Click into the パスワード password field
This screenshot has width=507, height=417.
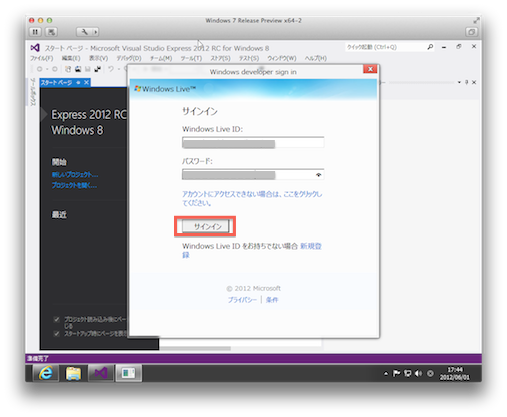pos(253,175)
